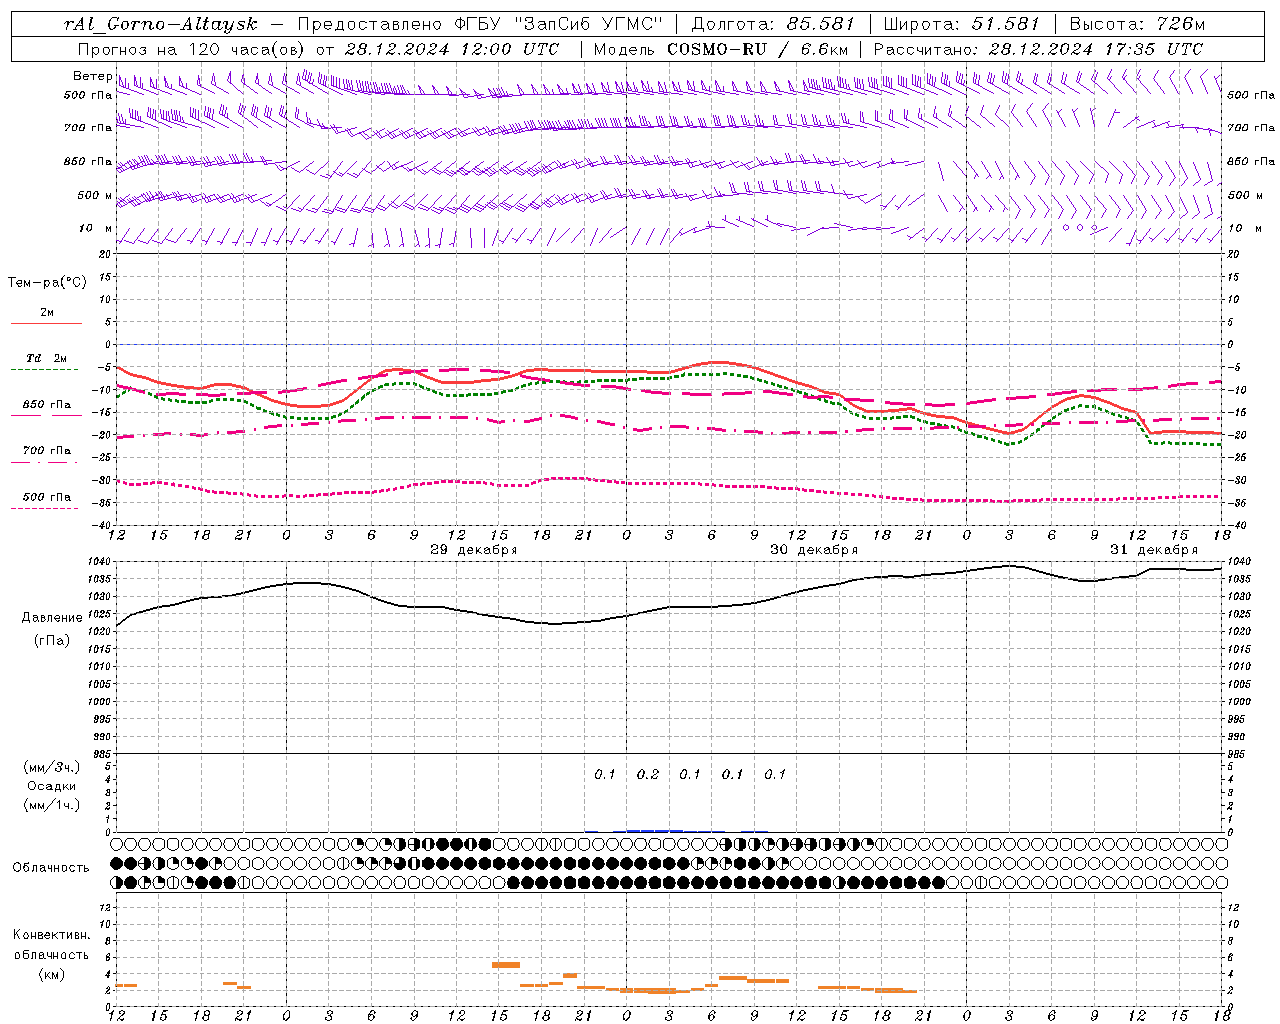Click the (гПа) unit under Давление
The image size is (1280, 1024).
52,640
